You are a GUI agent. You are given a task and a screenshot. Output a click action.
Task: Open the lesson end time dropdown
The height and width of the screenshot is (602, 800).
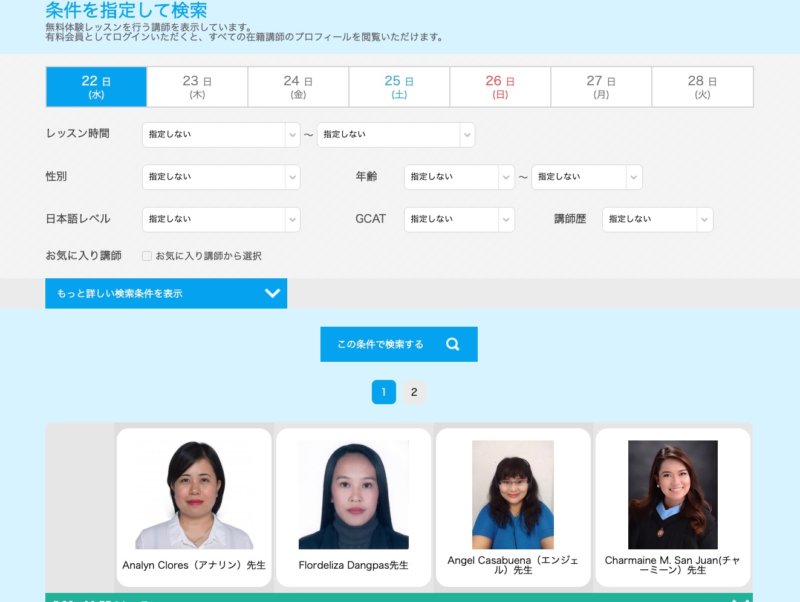tap(395, 134)
